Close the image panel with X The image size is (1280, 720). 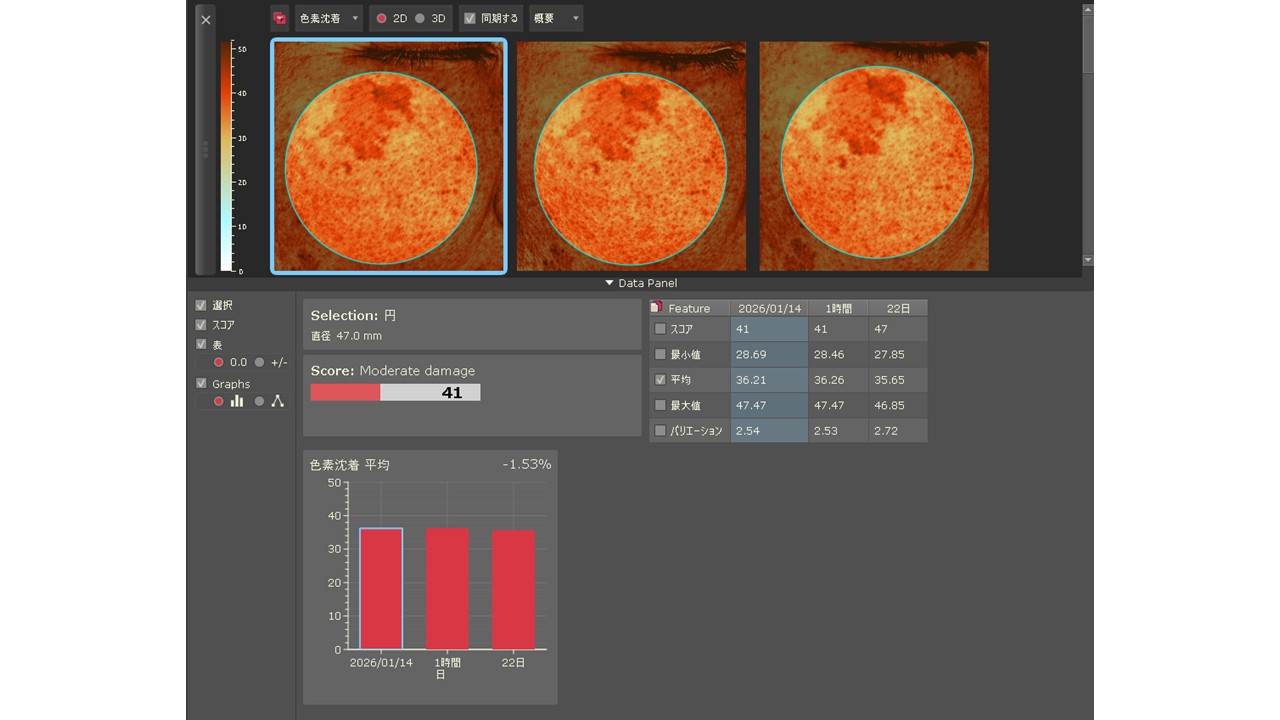[205, 20]
